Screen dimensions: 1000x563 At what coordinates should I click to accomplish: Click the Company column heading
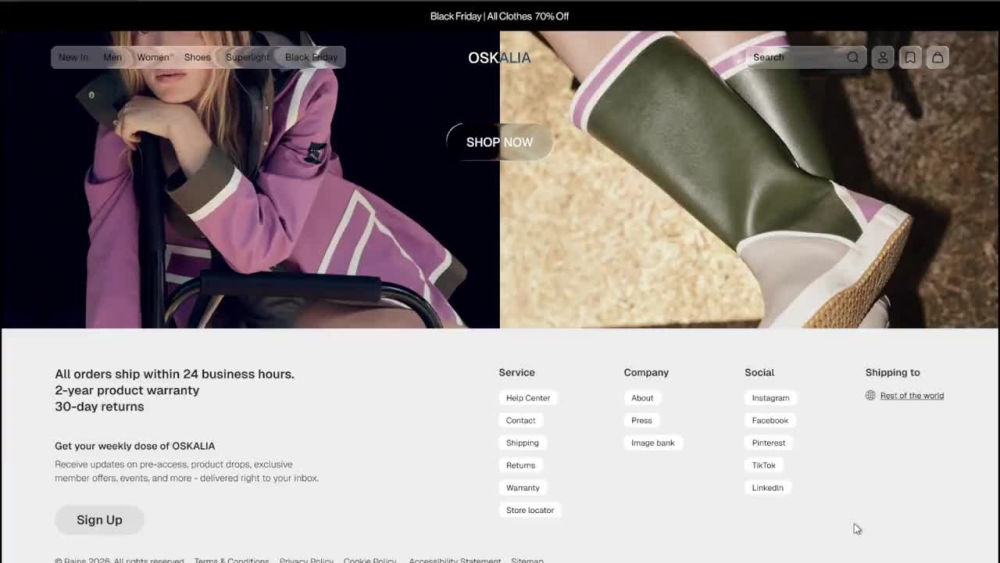(646, 372)
